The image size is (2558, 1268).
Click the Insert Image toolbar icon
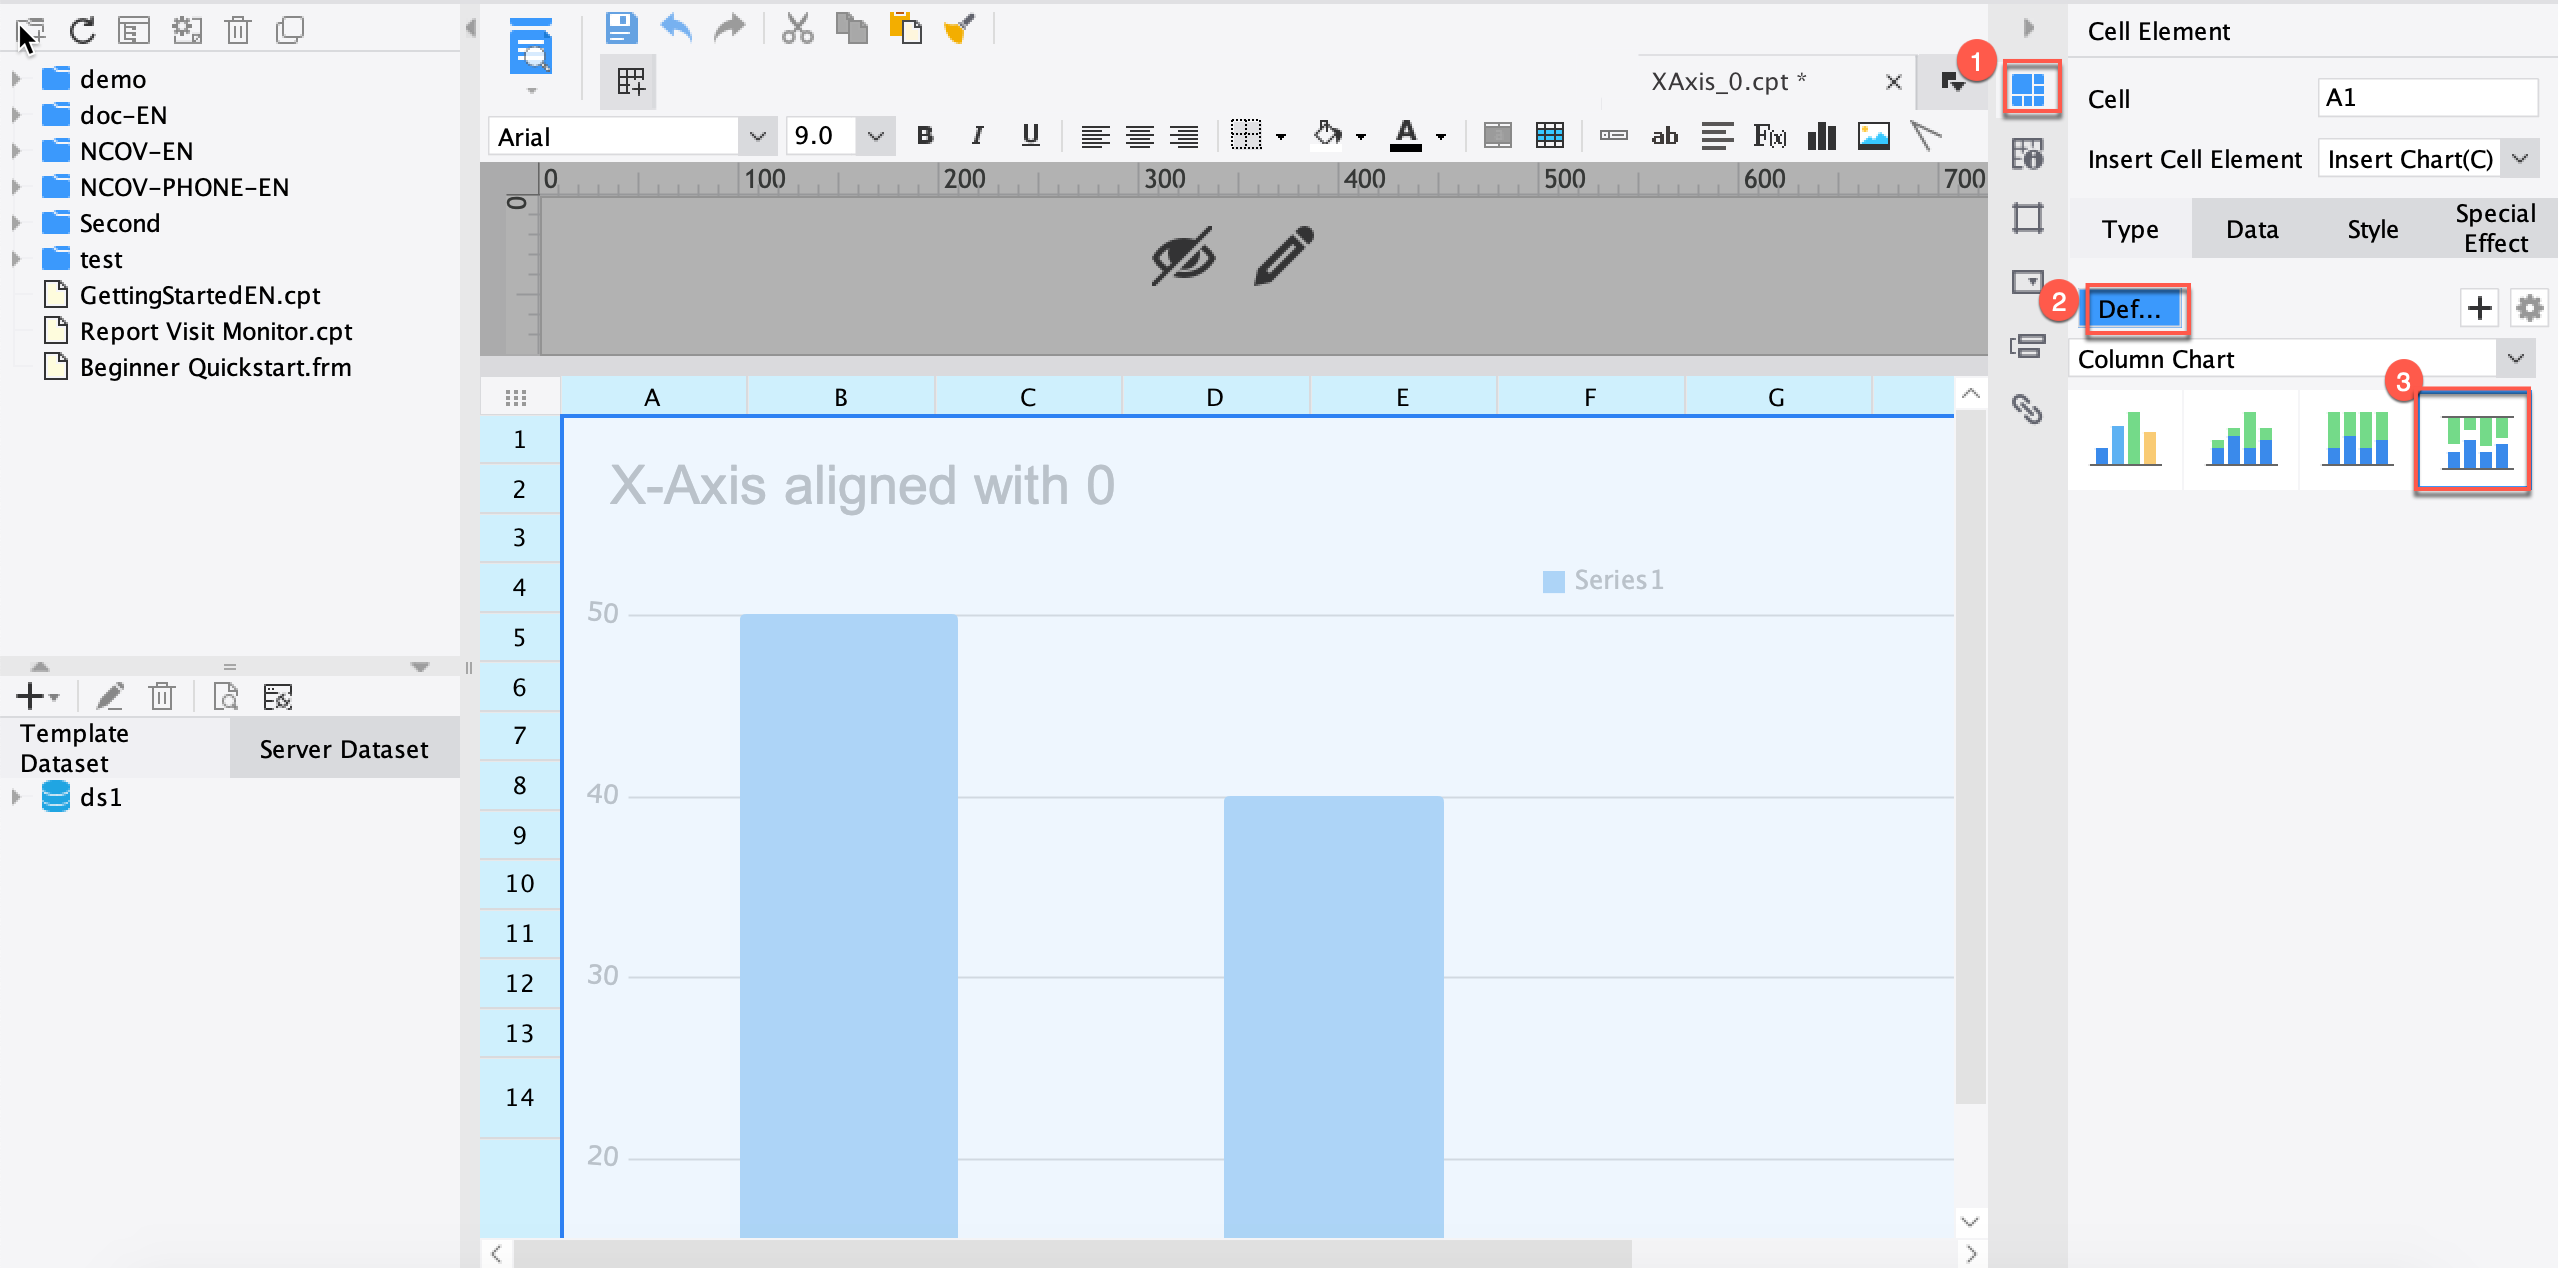1873,136
